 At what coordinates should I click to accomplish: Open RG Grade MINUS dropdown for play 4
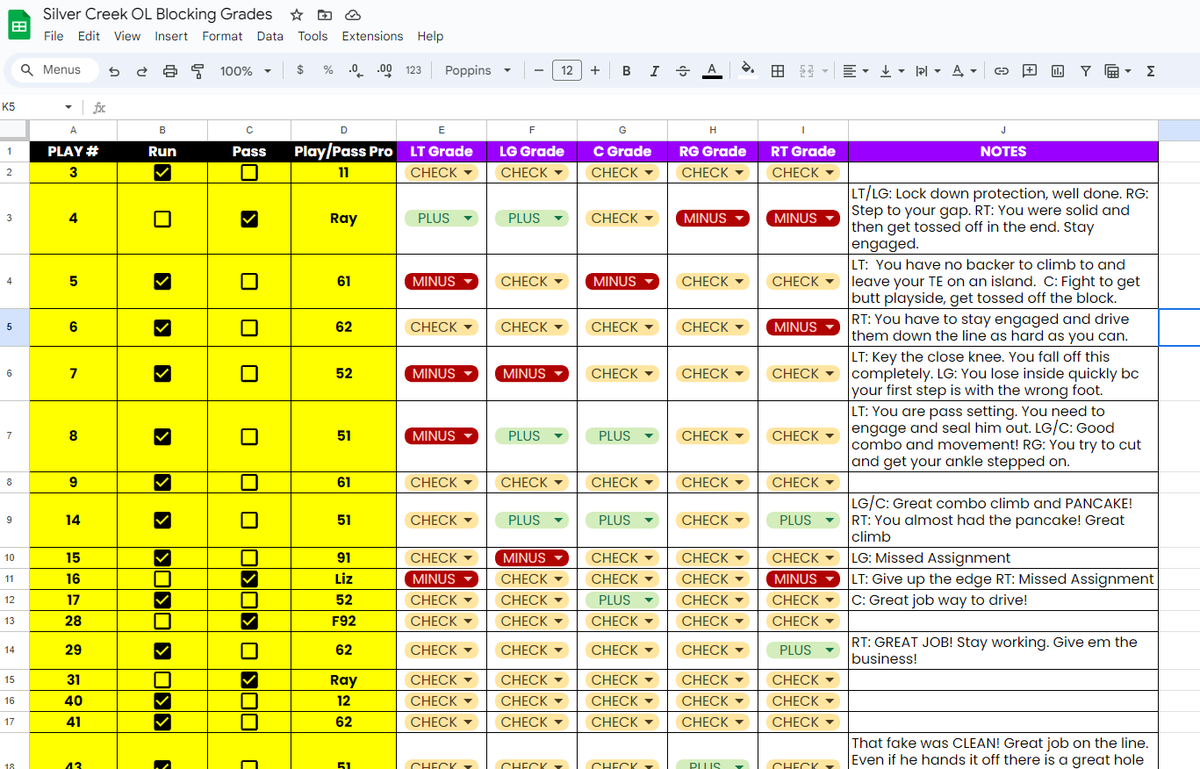[712, 219]
